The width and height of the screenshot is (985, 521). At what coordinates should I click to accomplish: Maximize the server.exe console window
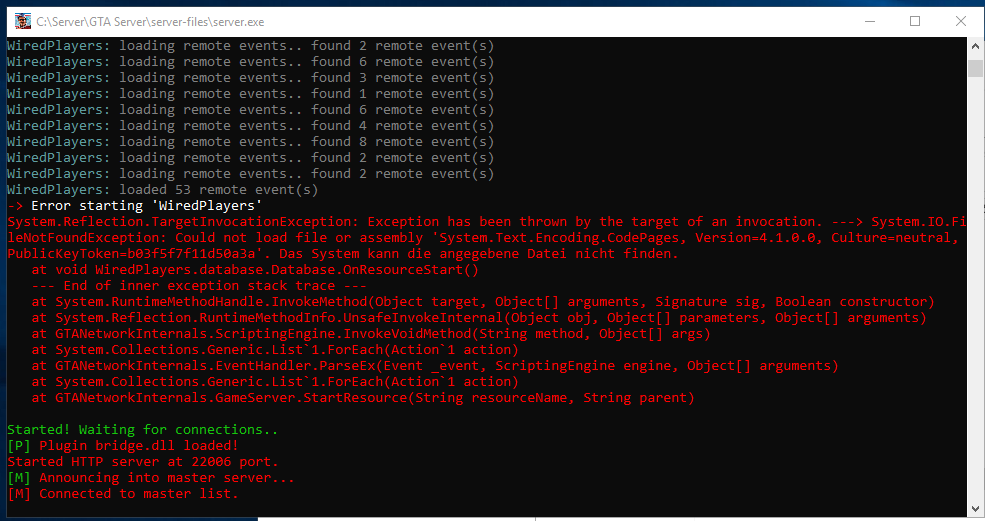pyautogui.click(x=914, y=20)
